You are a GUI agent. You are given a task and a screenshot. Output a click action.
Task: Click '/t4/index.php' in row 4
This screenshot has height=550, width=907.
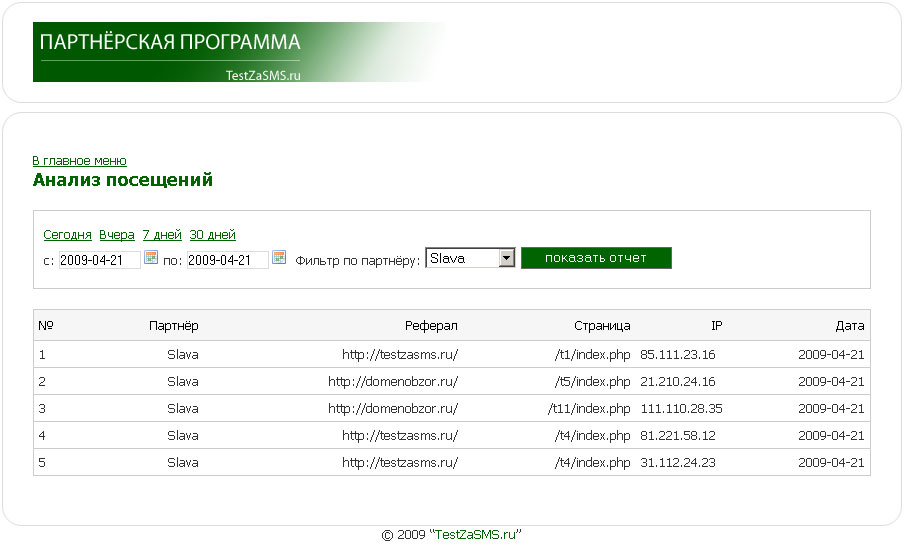[592, 435]
